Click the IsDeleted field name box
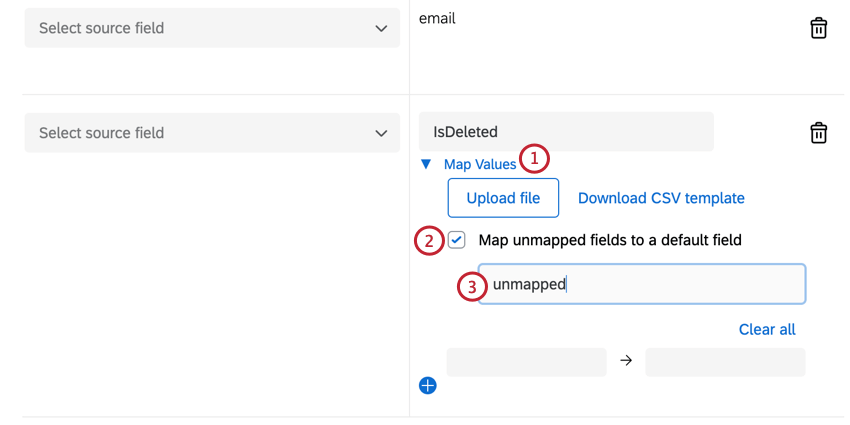The image size is (850, 425). pos(566,132)
